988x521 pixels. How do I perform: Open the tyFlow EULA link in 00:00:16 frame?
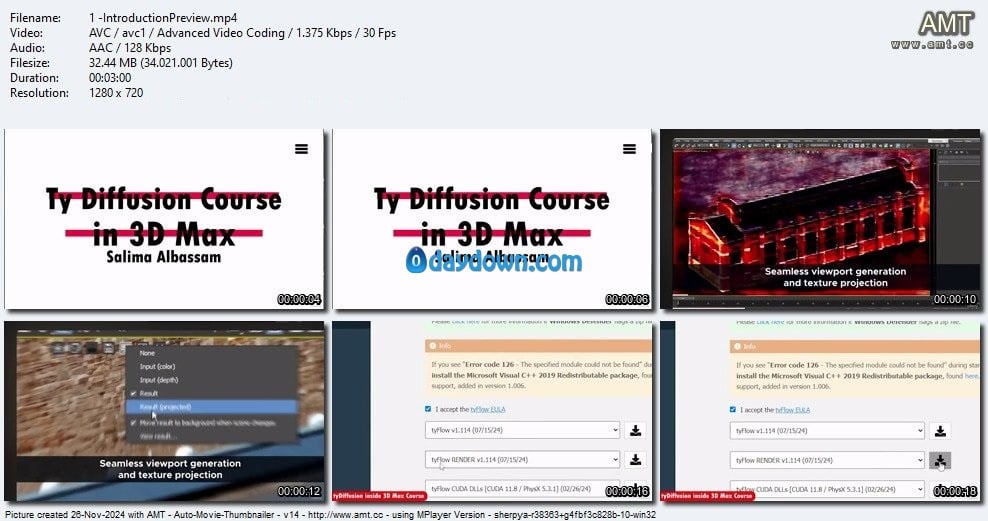(488, 409)
